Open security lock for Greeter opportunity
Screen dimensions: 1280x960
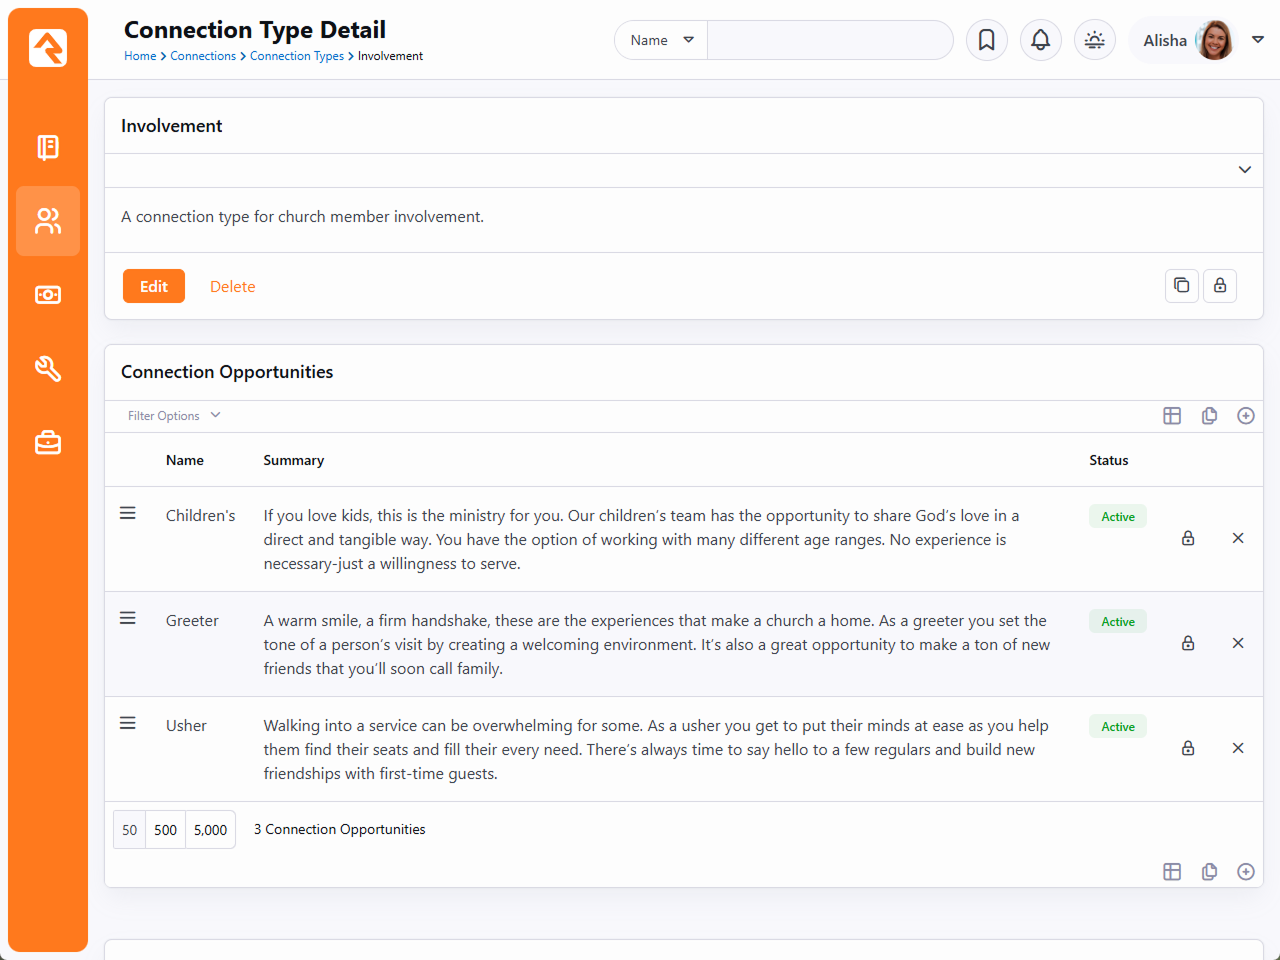coord(1188,643)
